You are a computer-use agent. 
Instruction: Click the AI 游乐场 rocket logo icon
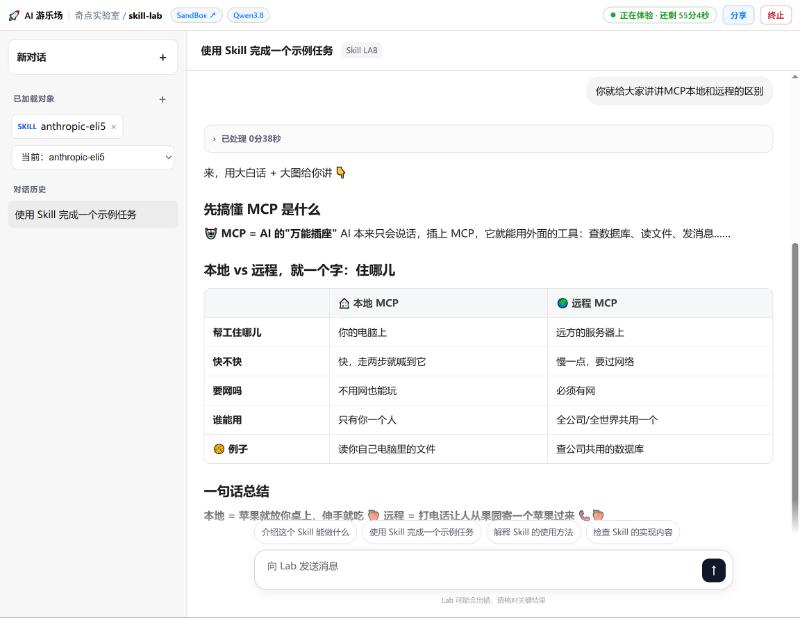click(14, 15)
